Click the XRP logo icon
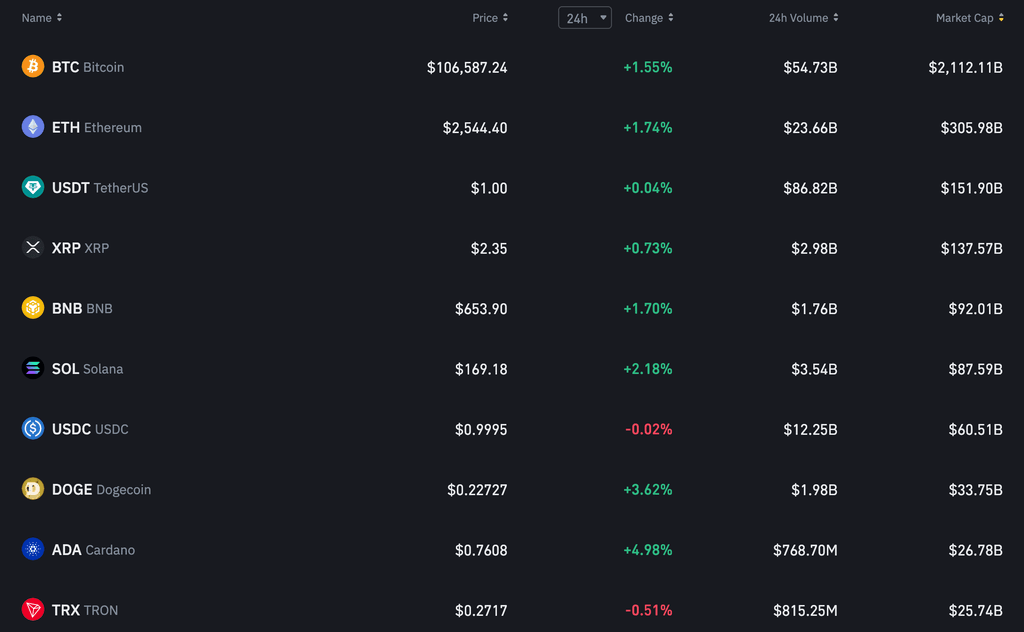The width and height of the screenshot is (1024, 632). tap(32, 248)
